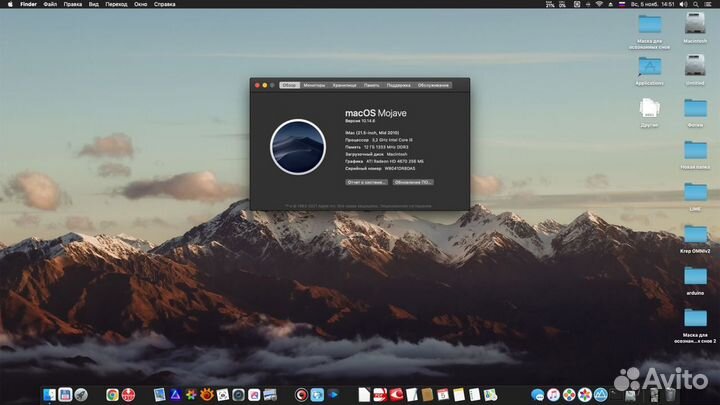This screenshot has width=720, height=405.
Task: Launch iTunes music icon in Dock
Action: (x=553, y=394)
